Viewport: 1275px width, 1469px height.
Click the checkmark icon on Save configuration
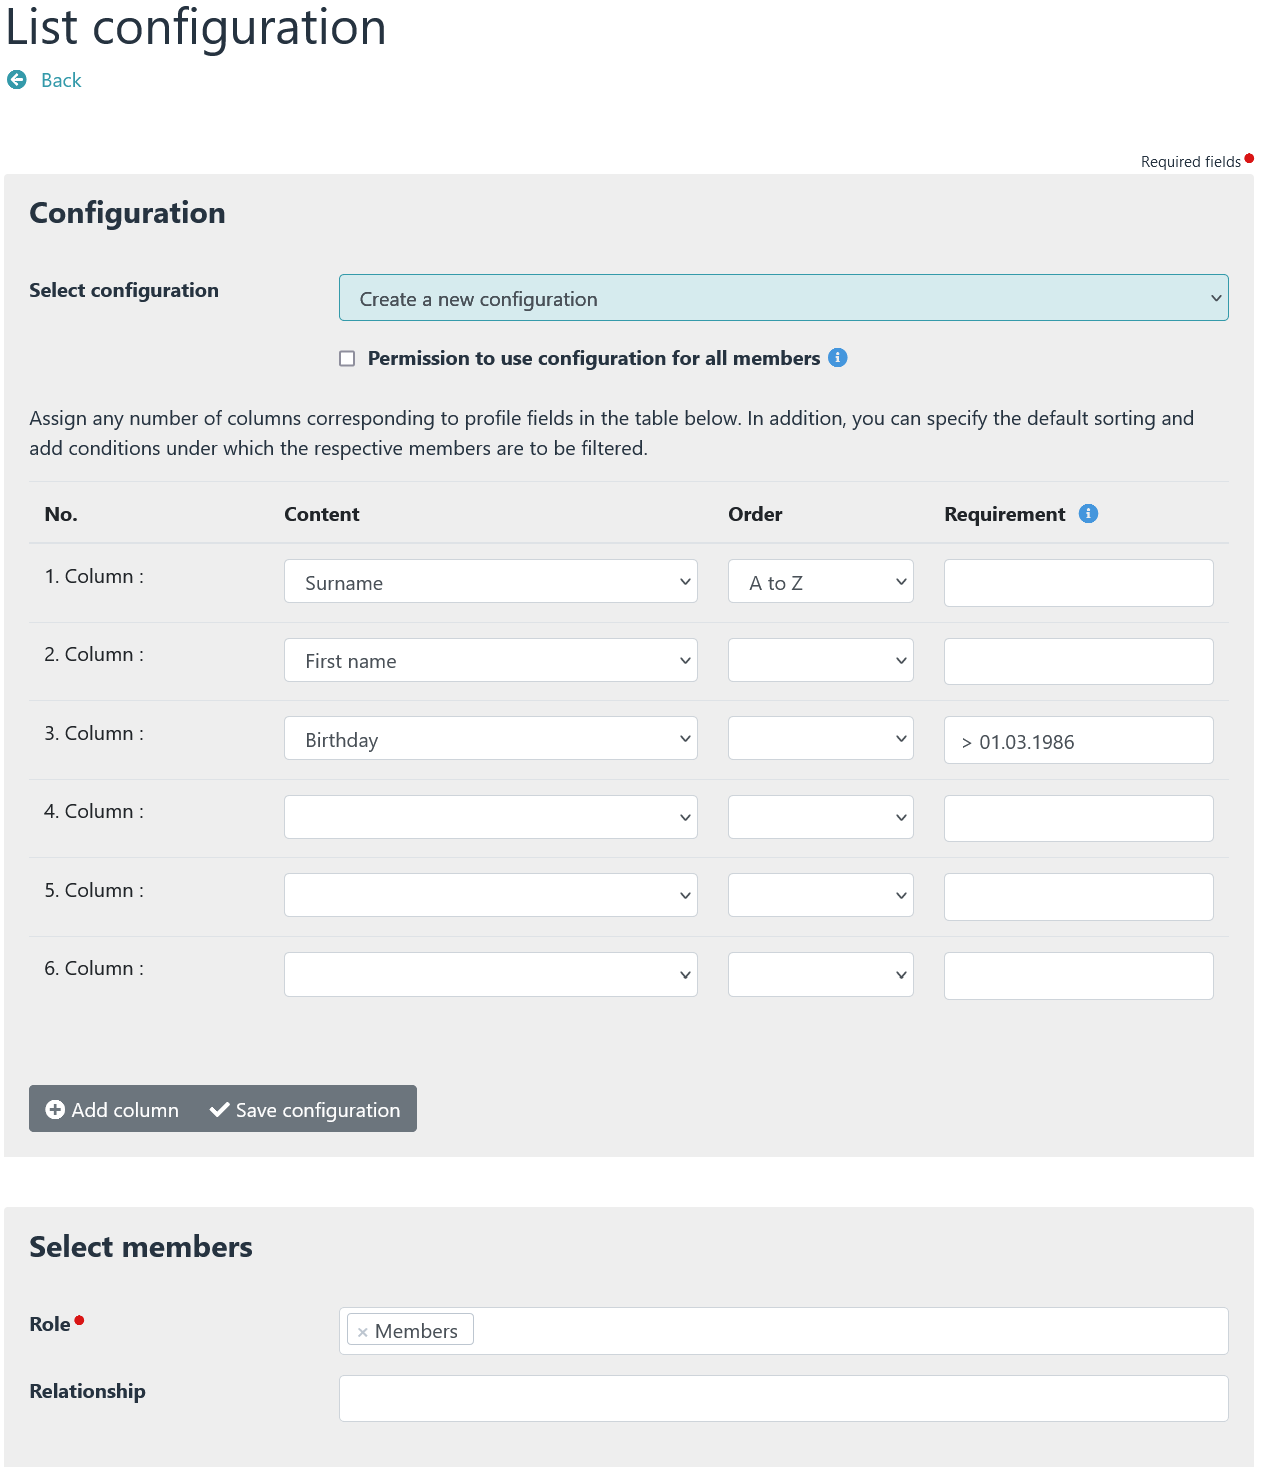pos(219,1110)
